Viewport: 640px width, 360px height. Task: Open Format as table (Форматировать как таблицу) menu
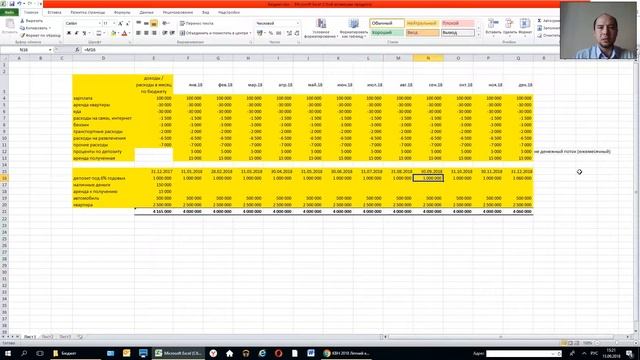[x=353, y=28]
